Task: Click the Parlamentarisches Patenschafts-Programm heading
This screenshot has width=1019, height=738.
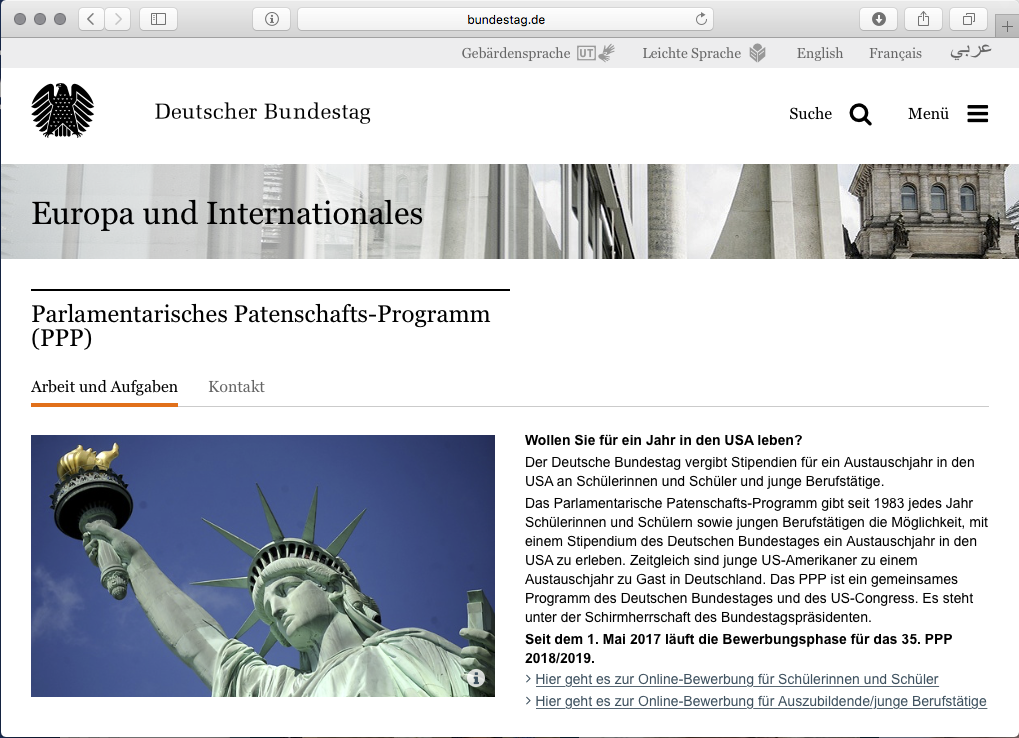Action: pos(261,325)
